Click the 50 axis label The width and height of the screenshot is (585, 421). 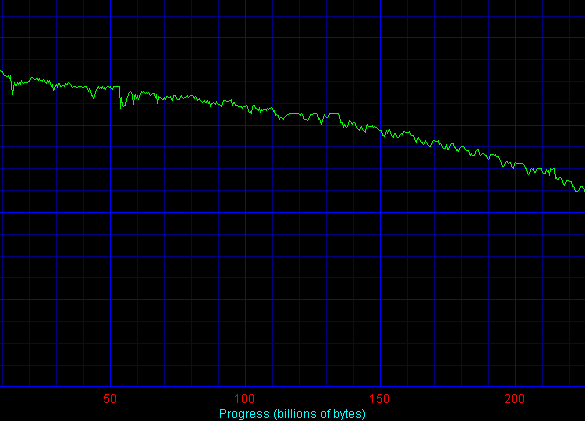[x=110, y=399]
